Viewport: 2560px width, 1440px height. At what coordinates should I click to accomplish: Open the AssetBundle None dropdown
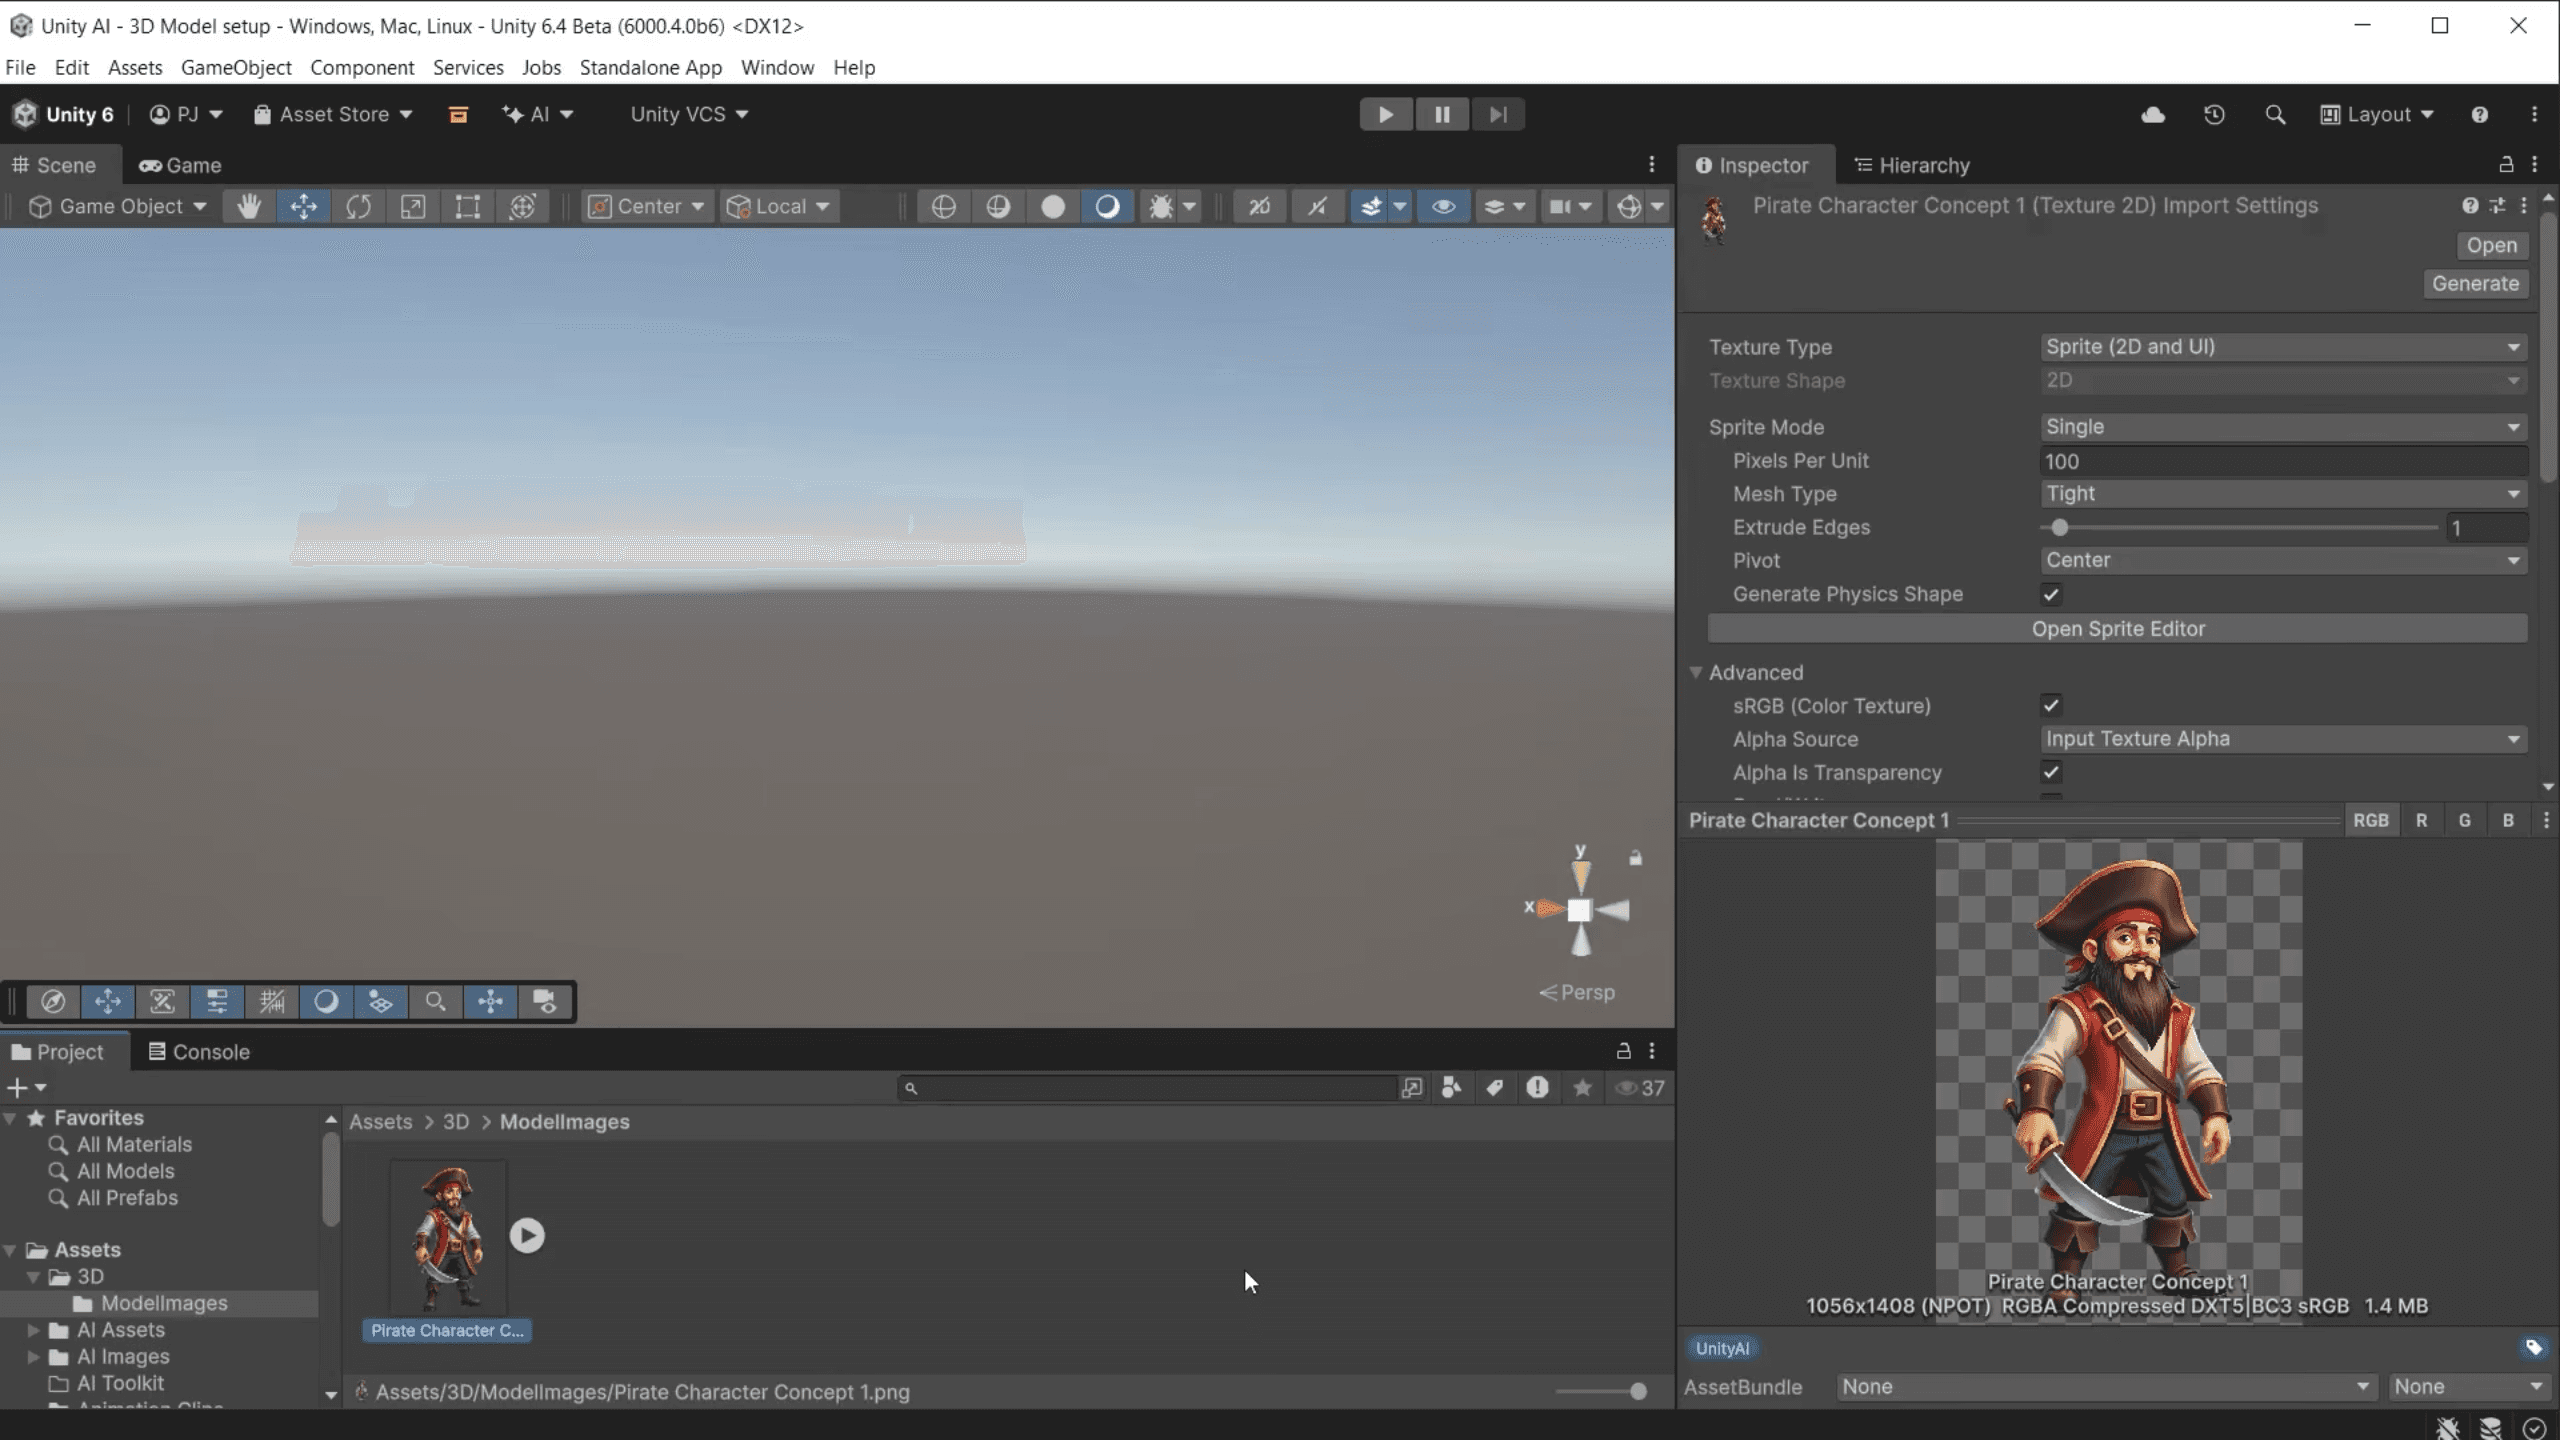(2105, 1387)
